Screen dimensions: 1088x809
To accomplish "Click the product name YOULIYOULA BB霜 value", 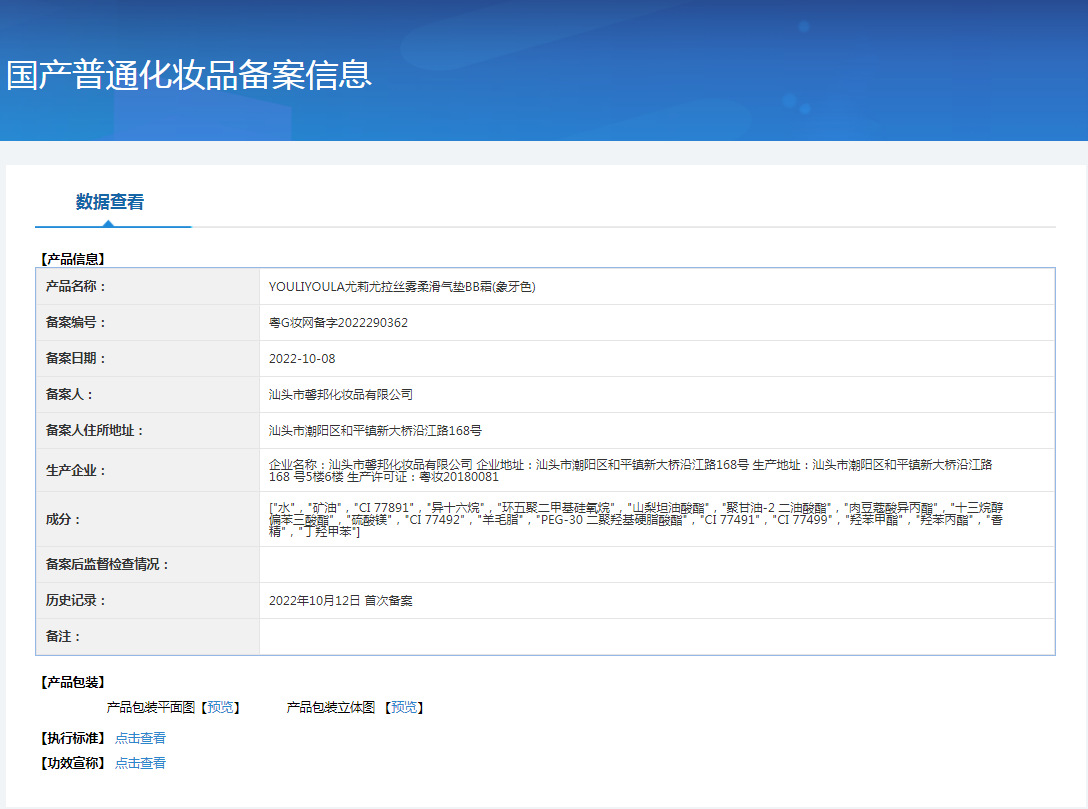I will point(402,287).
